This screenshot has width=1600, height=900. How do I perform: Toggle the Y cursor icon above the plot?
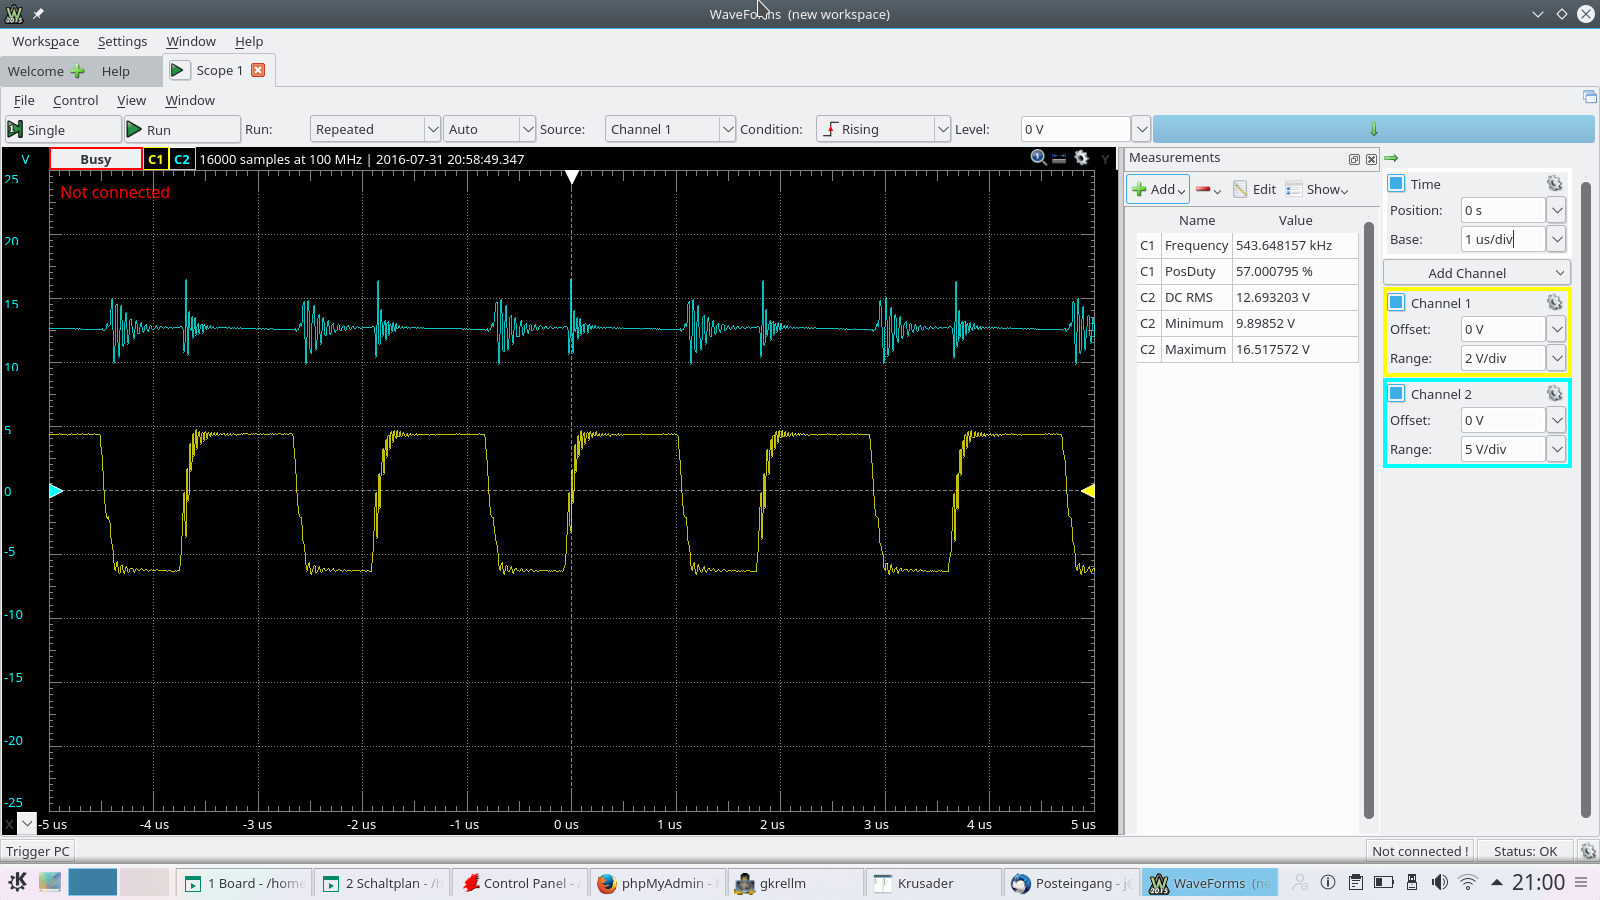(1105, 159)
